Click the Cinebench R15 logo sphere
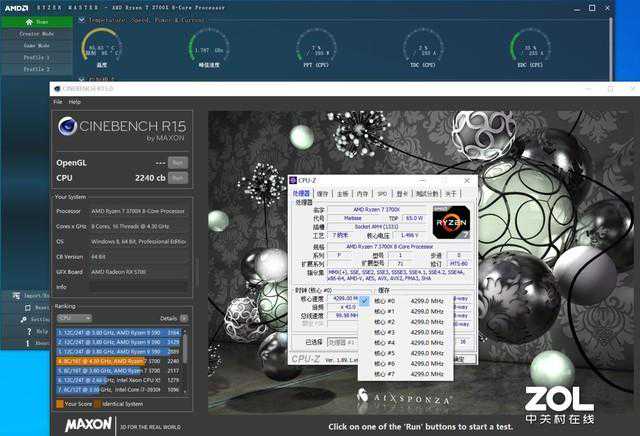 tap(69, 126)
